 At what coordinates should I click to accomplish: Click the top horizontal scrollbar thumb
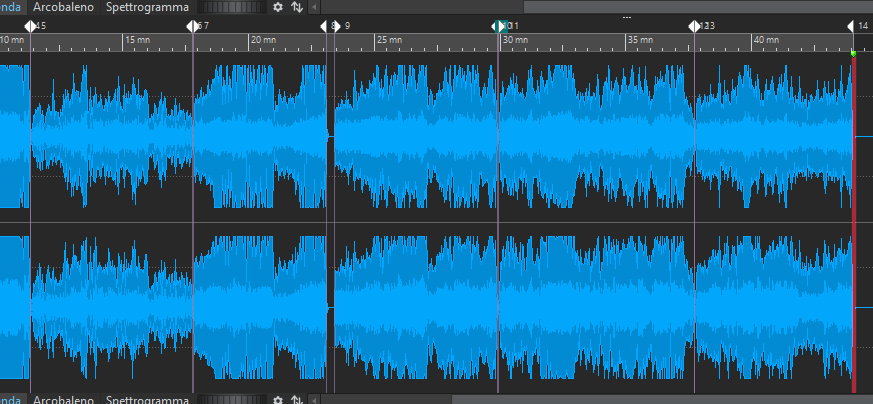(x=698, y=7)
